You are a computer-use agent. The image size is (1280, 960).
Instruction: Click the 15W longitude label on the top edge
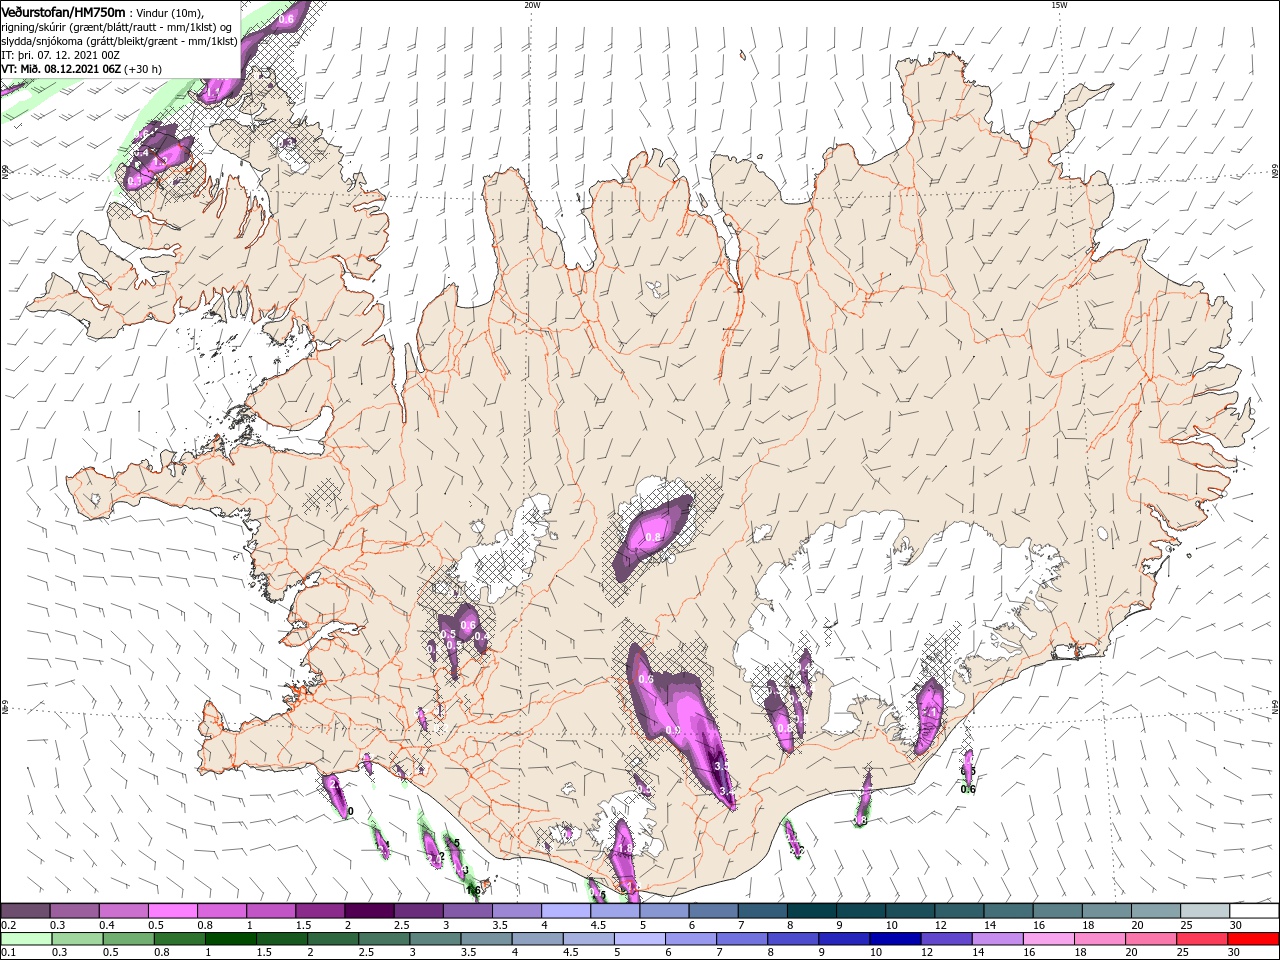pyautogui.click(x=1059, y=5)
